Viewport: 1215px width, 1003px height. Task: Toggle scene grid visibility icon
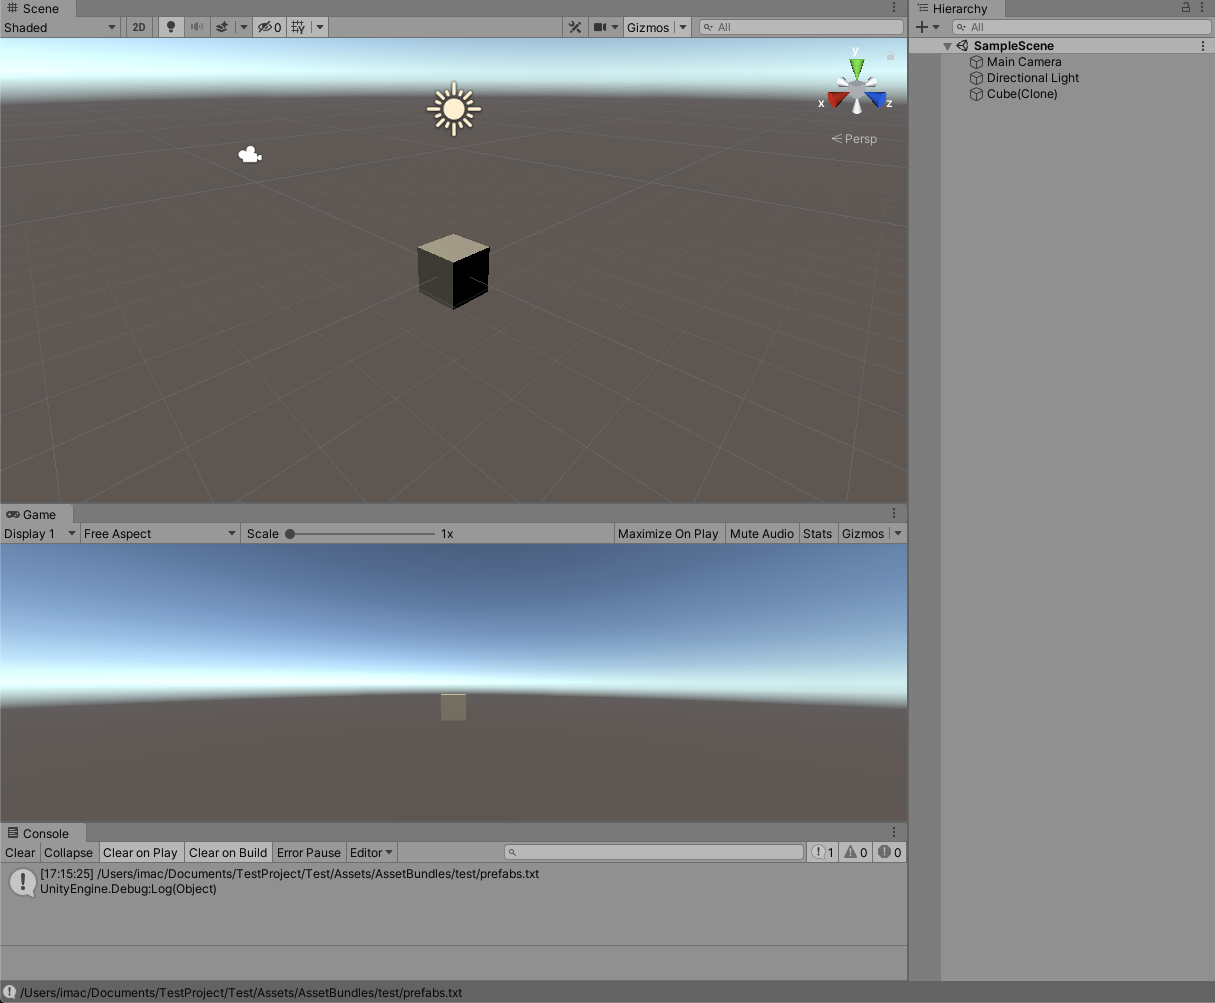click(298, 27)
